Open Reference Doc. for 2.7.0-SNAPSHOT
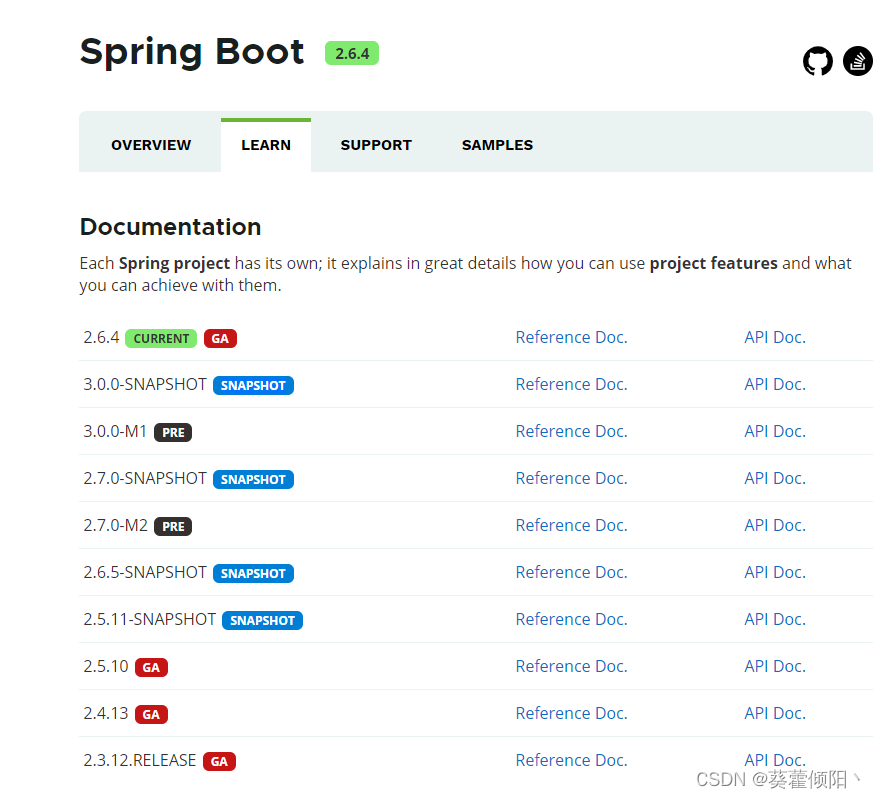This screenshot has width=875, height=799. pos(571,478)
